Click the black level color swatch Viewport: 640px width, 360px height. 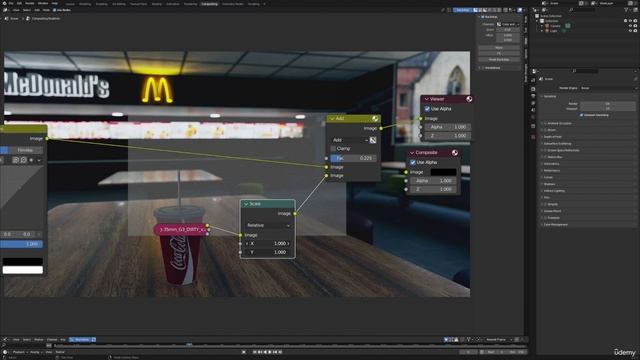(x=23, y=262)
